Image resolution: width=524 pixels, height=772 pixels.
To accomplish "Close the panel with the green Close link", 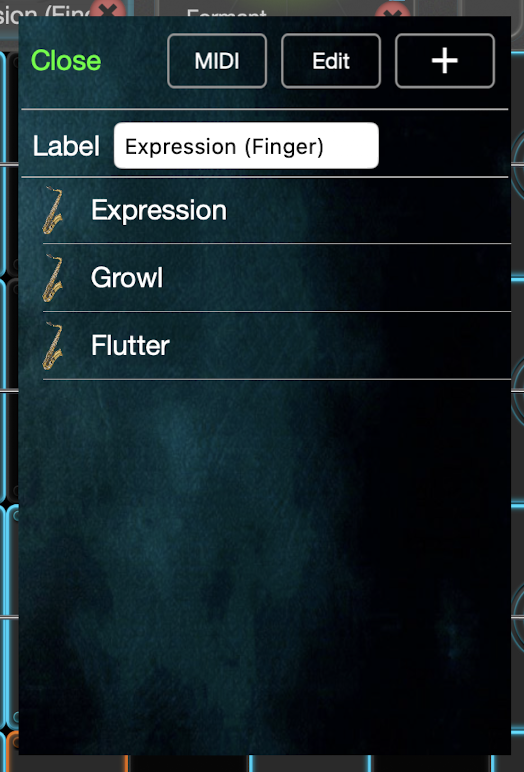I will coord(66,61).
